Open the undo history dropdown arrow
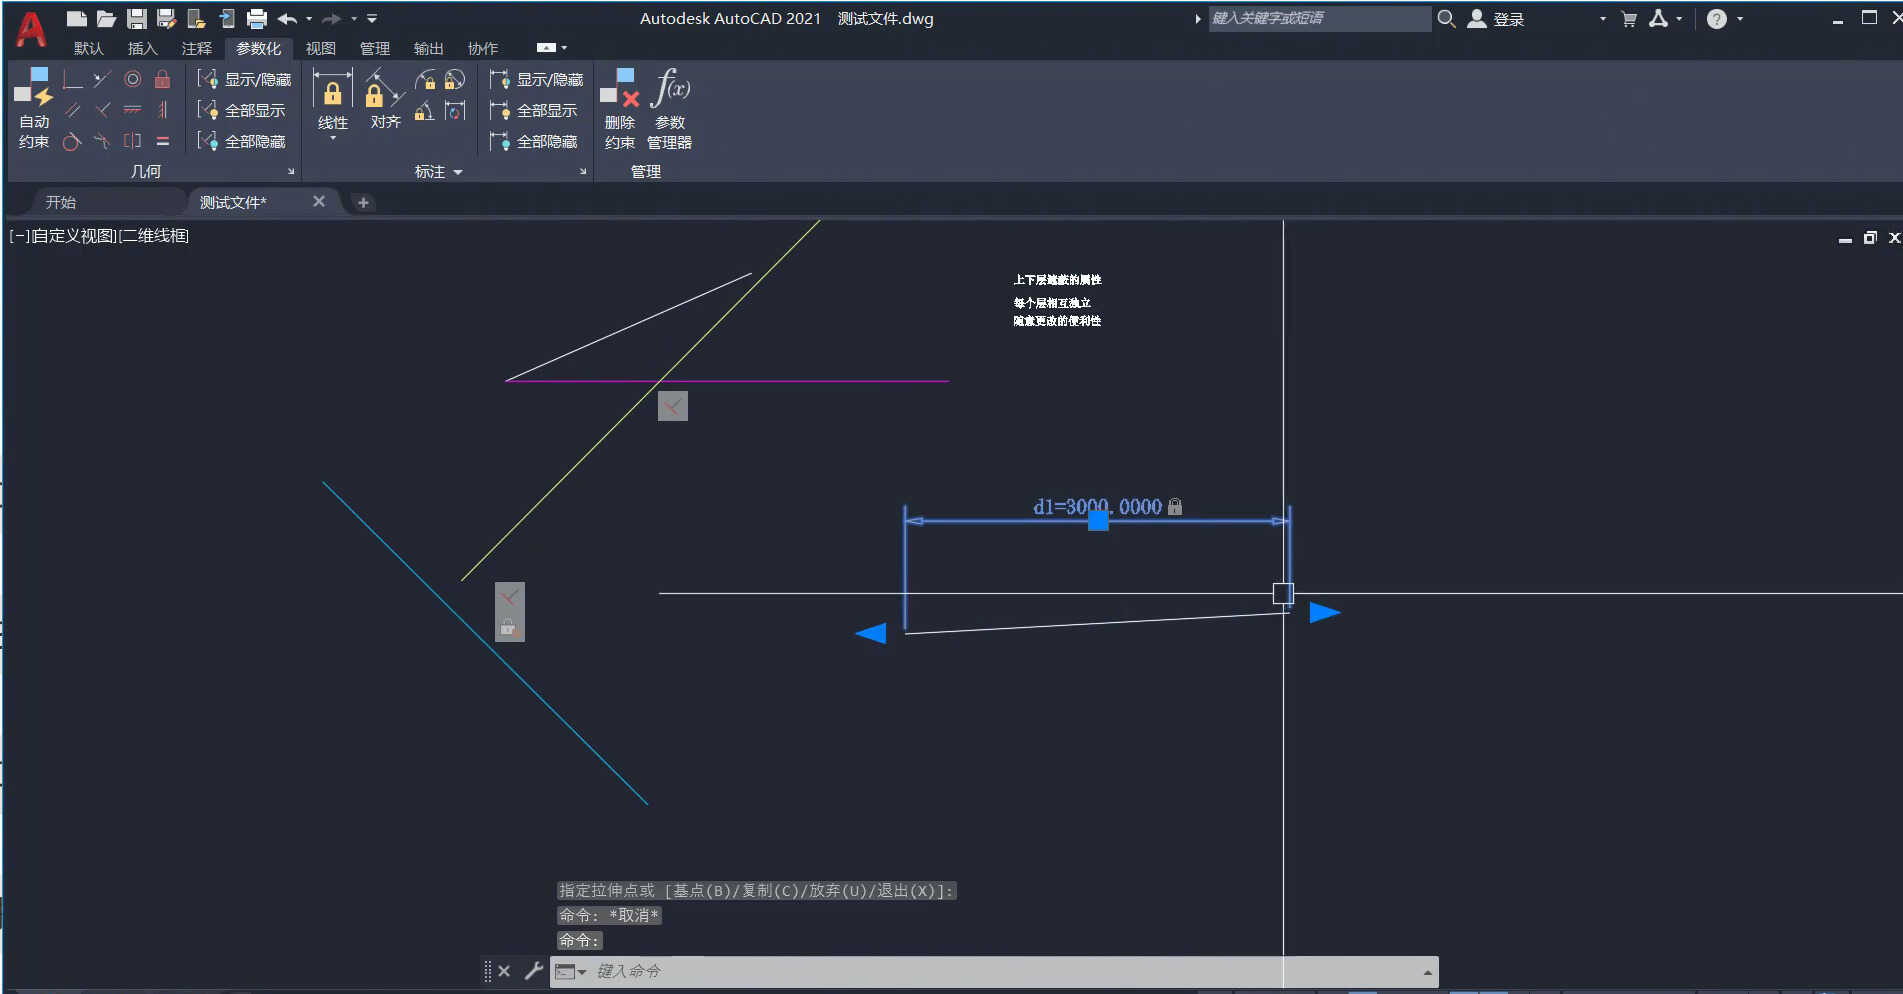This screenshot has width=1903, height=994. [x=309, y=19]
